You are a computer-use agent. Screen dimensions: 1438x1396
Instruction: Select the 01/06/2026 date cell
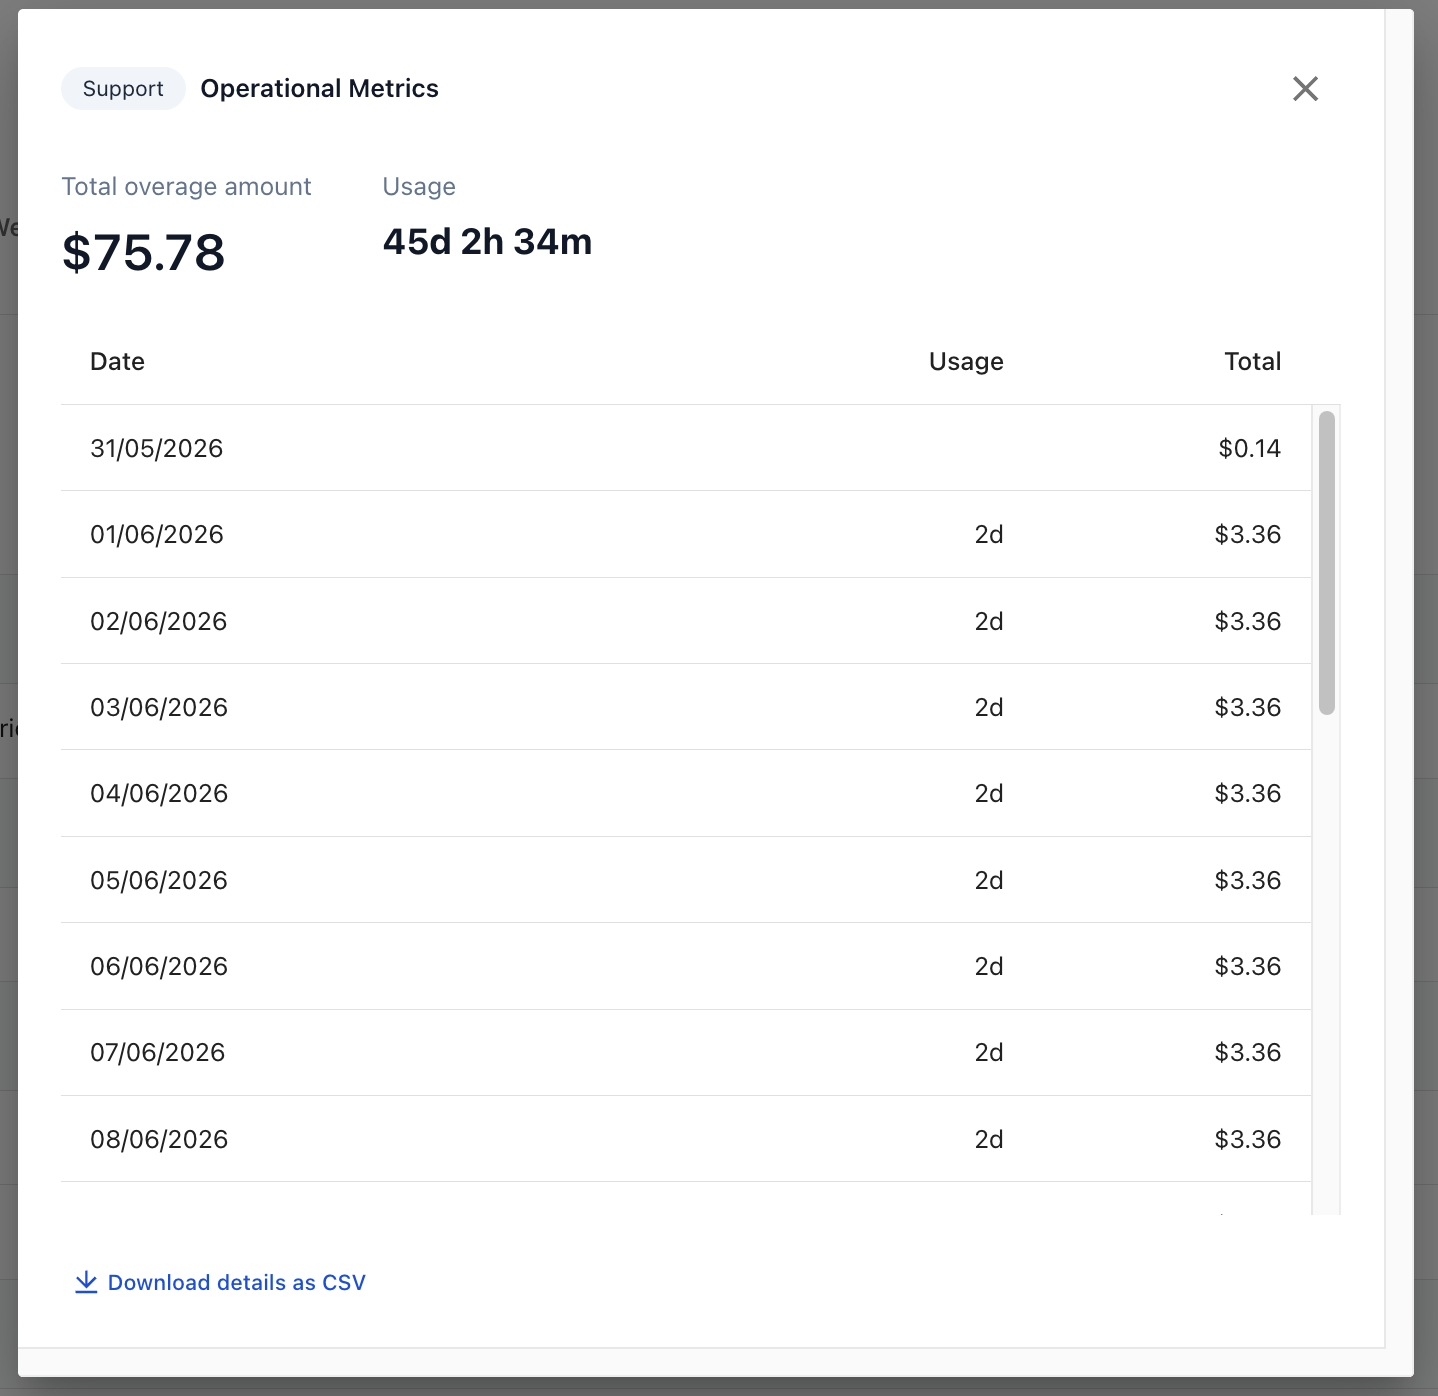[157, 534]
